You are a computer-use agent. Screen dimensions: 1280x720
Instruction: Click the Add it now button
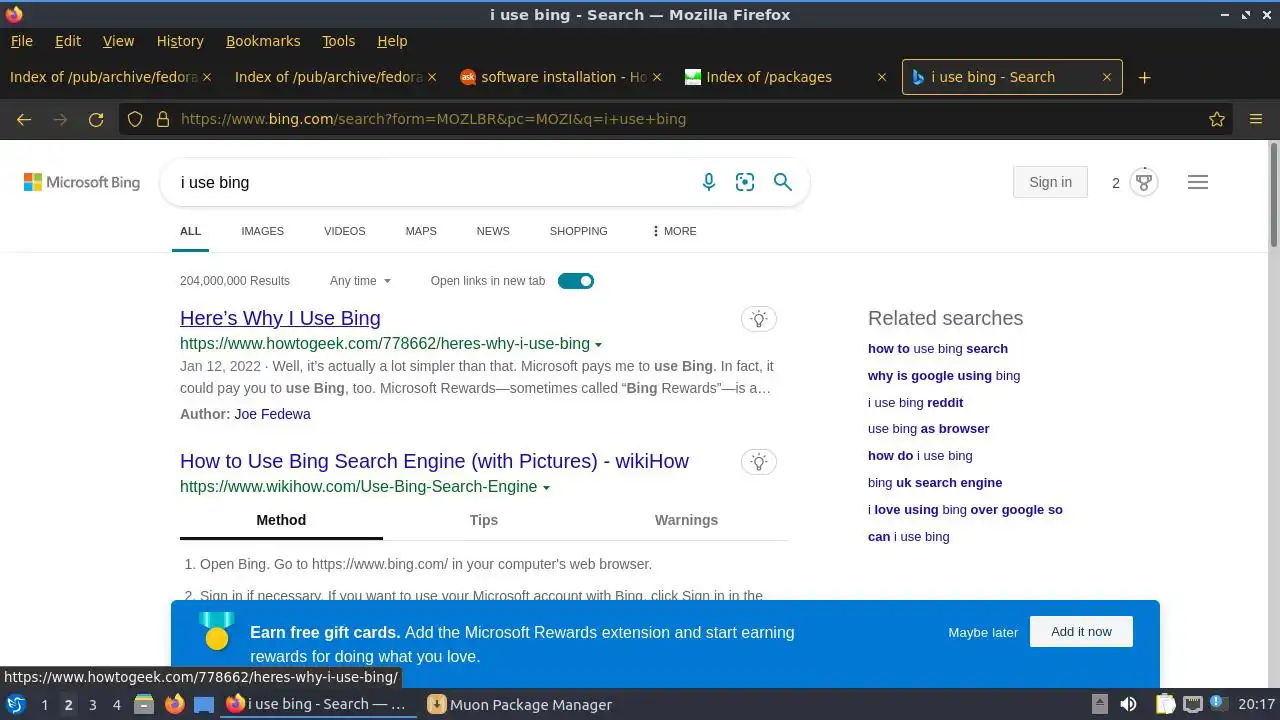click(x=1081, y=632)
